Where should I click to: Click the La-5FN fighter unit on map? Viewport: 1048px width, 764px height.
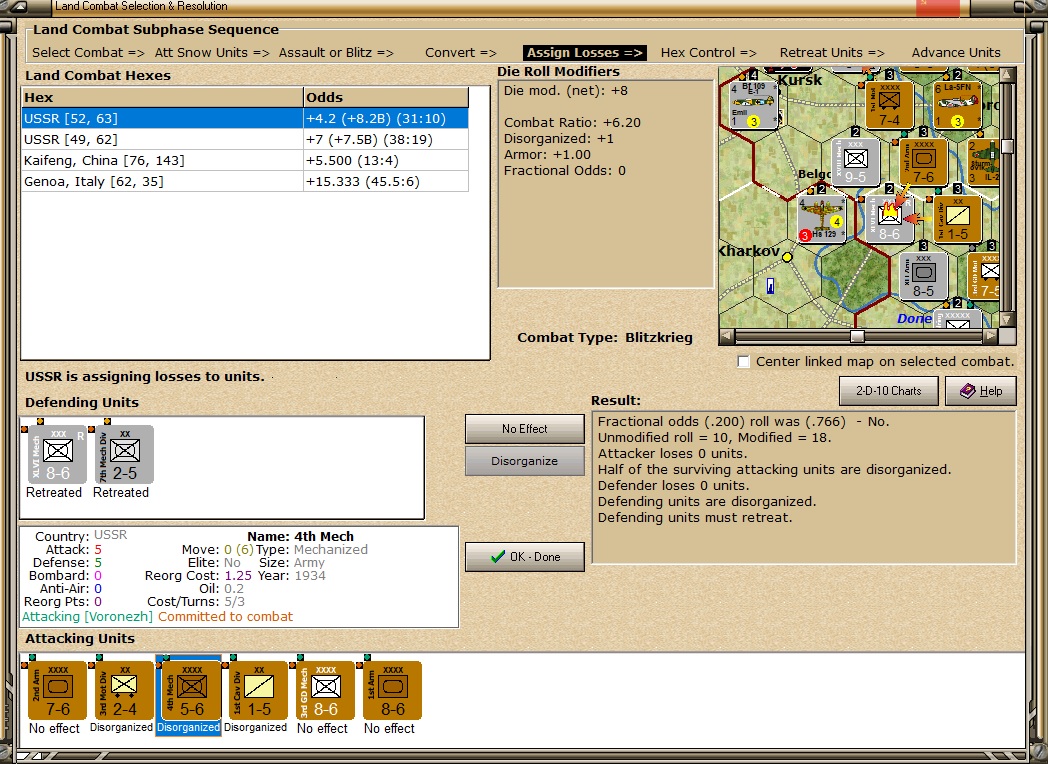[957, 104]
